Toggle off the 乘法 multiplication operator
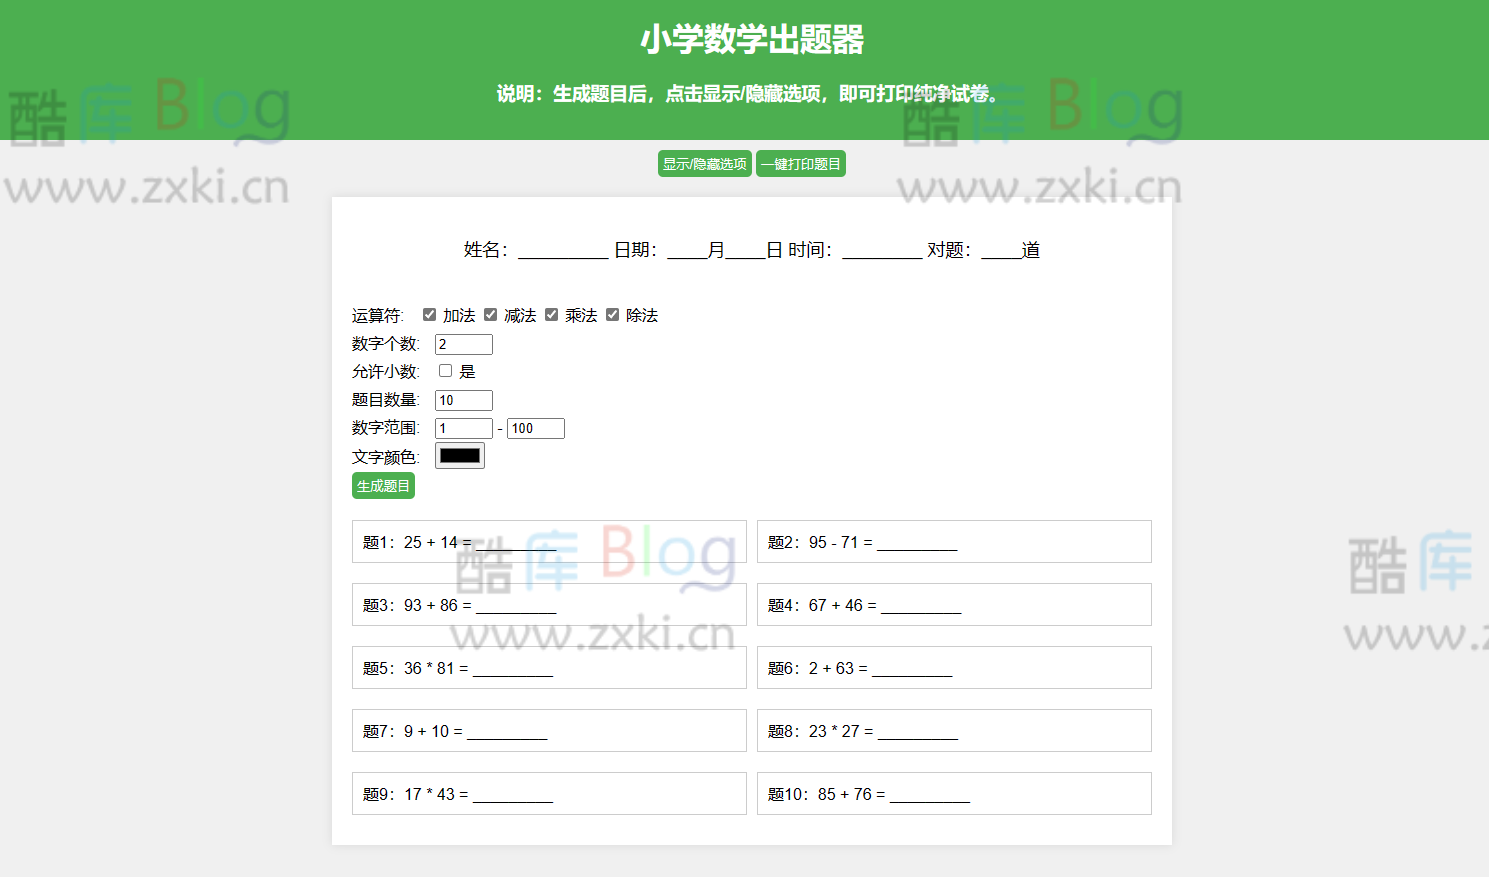Screen dimensions: 1489x877 [x=552, y=314]
